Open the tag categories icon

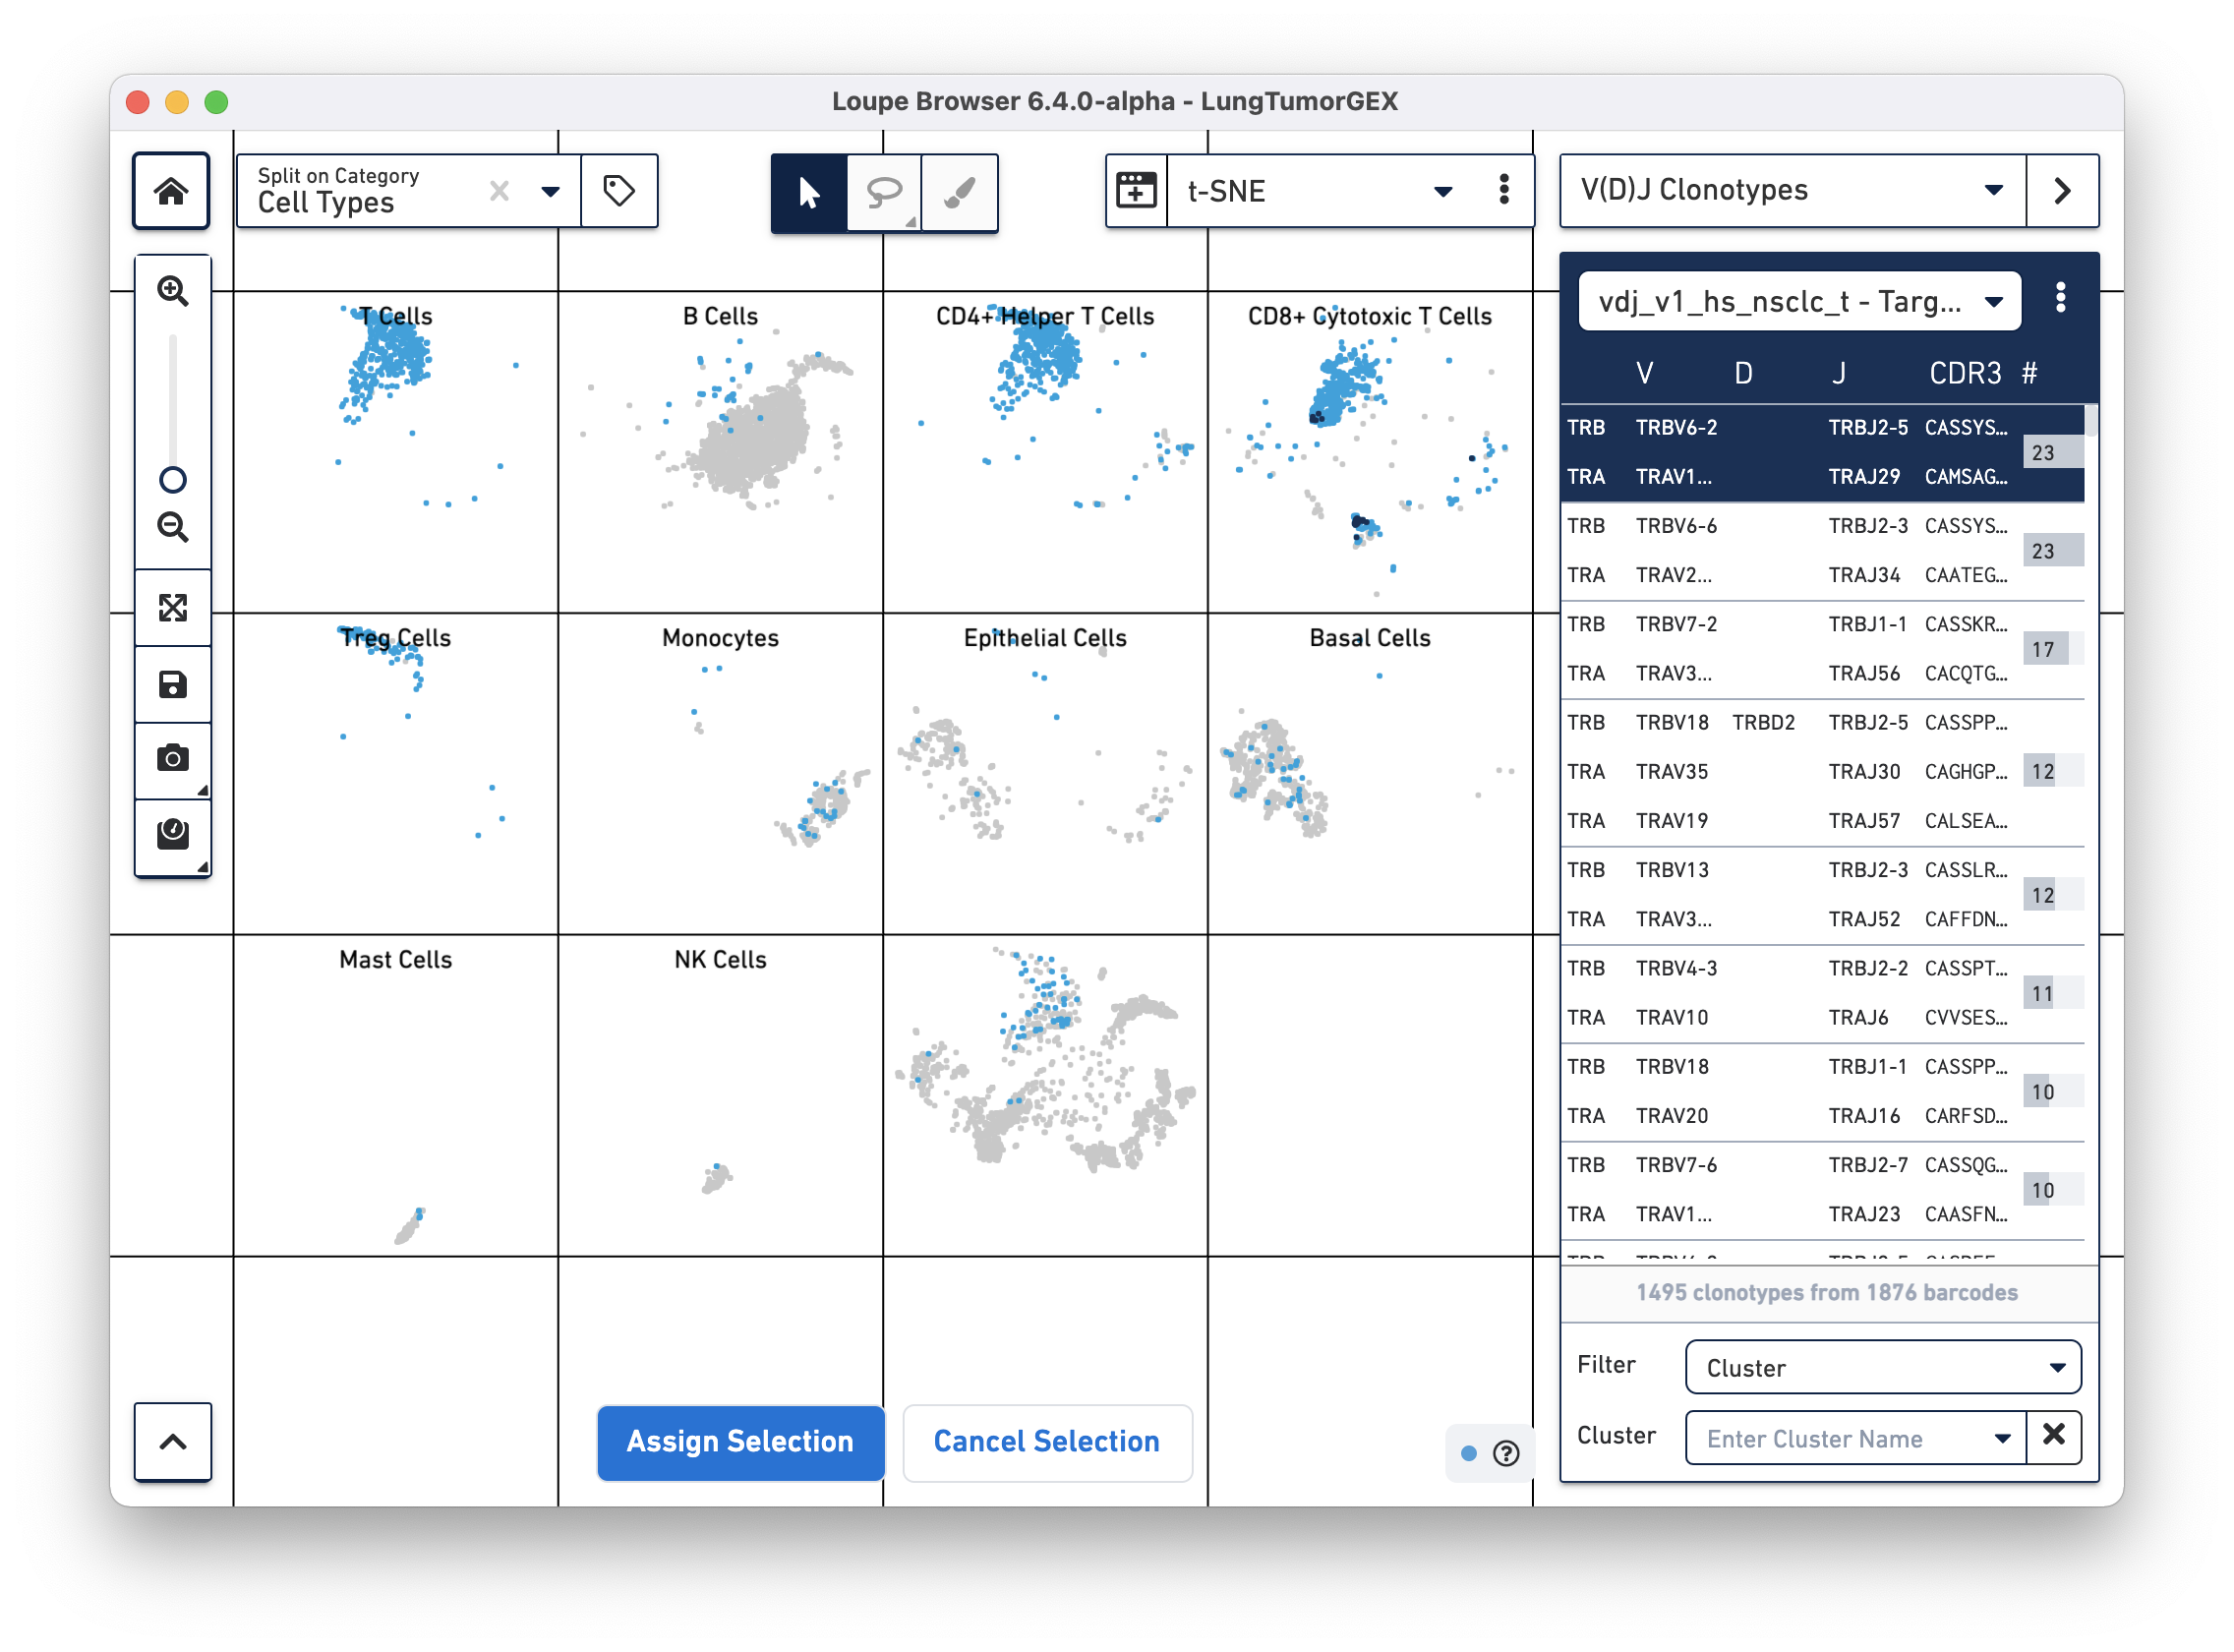pyautogui.click(x=618, y=191)
